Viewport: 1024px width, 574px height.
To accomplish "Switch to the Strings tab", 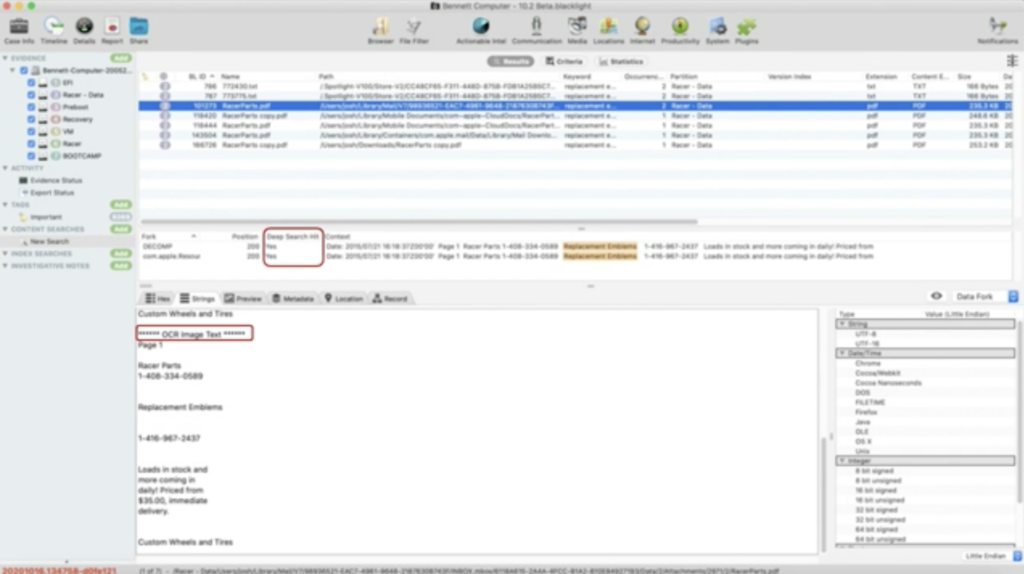I will (x=197, y=298).
